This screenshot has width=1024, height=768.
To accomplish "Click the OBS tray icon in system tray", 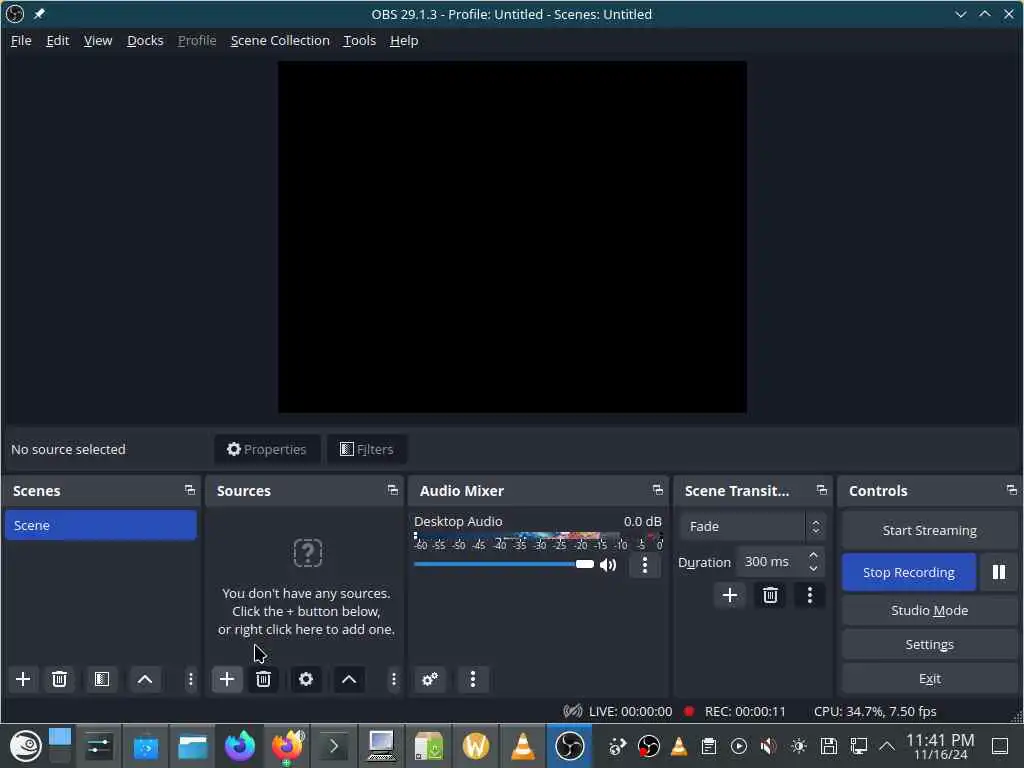I will point(648,746).
